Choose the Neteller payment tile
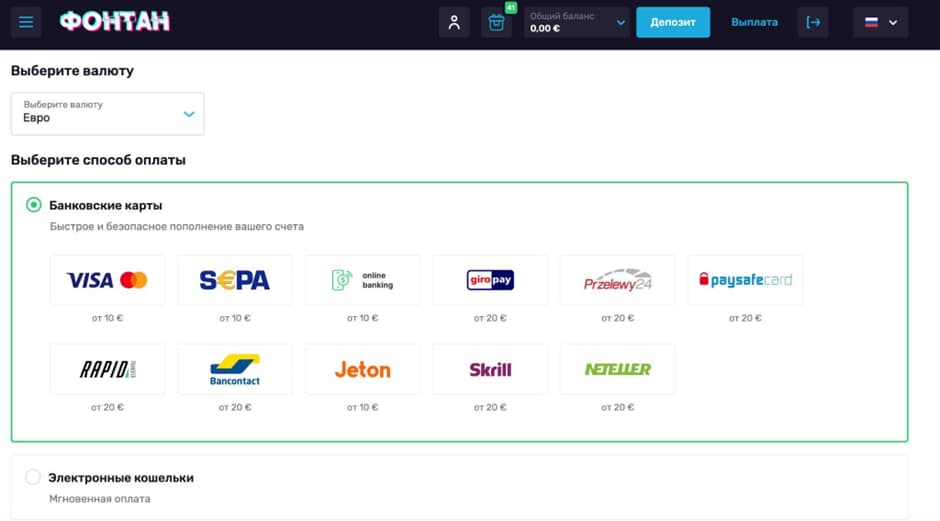This screenshot has height=521, width=940. coord(618,369)
